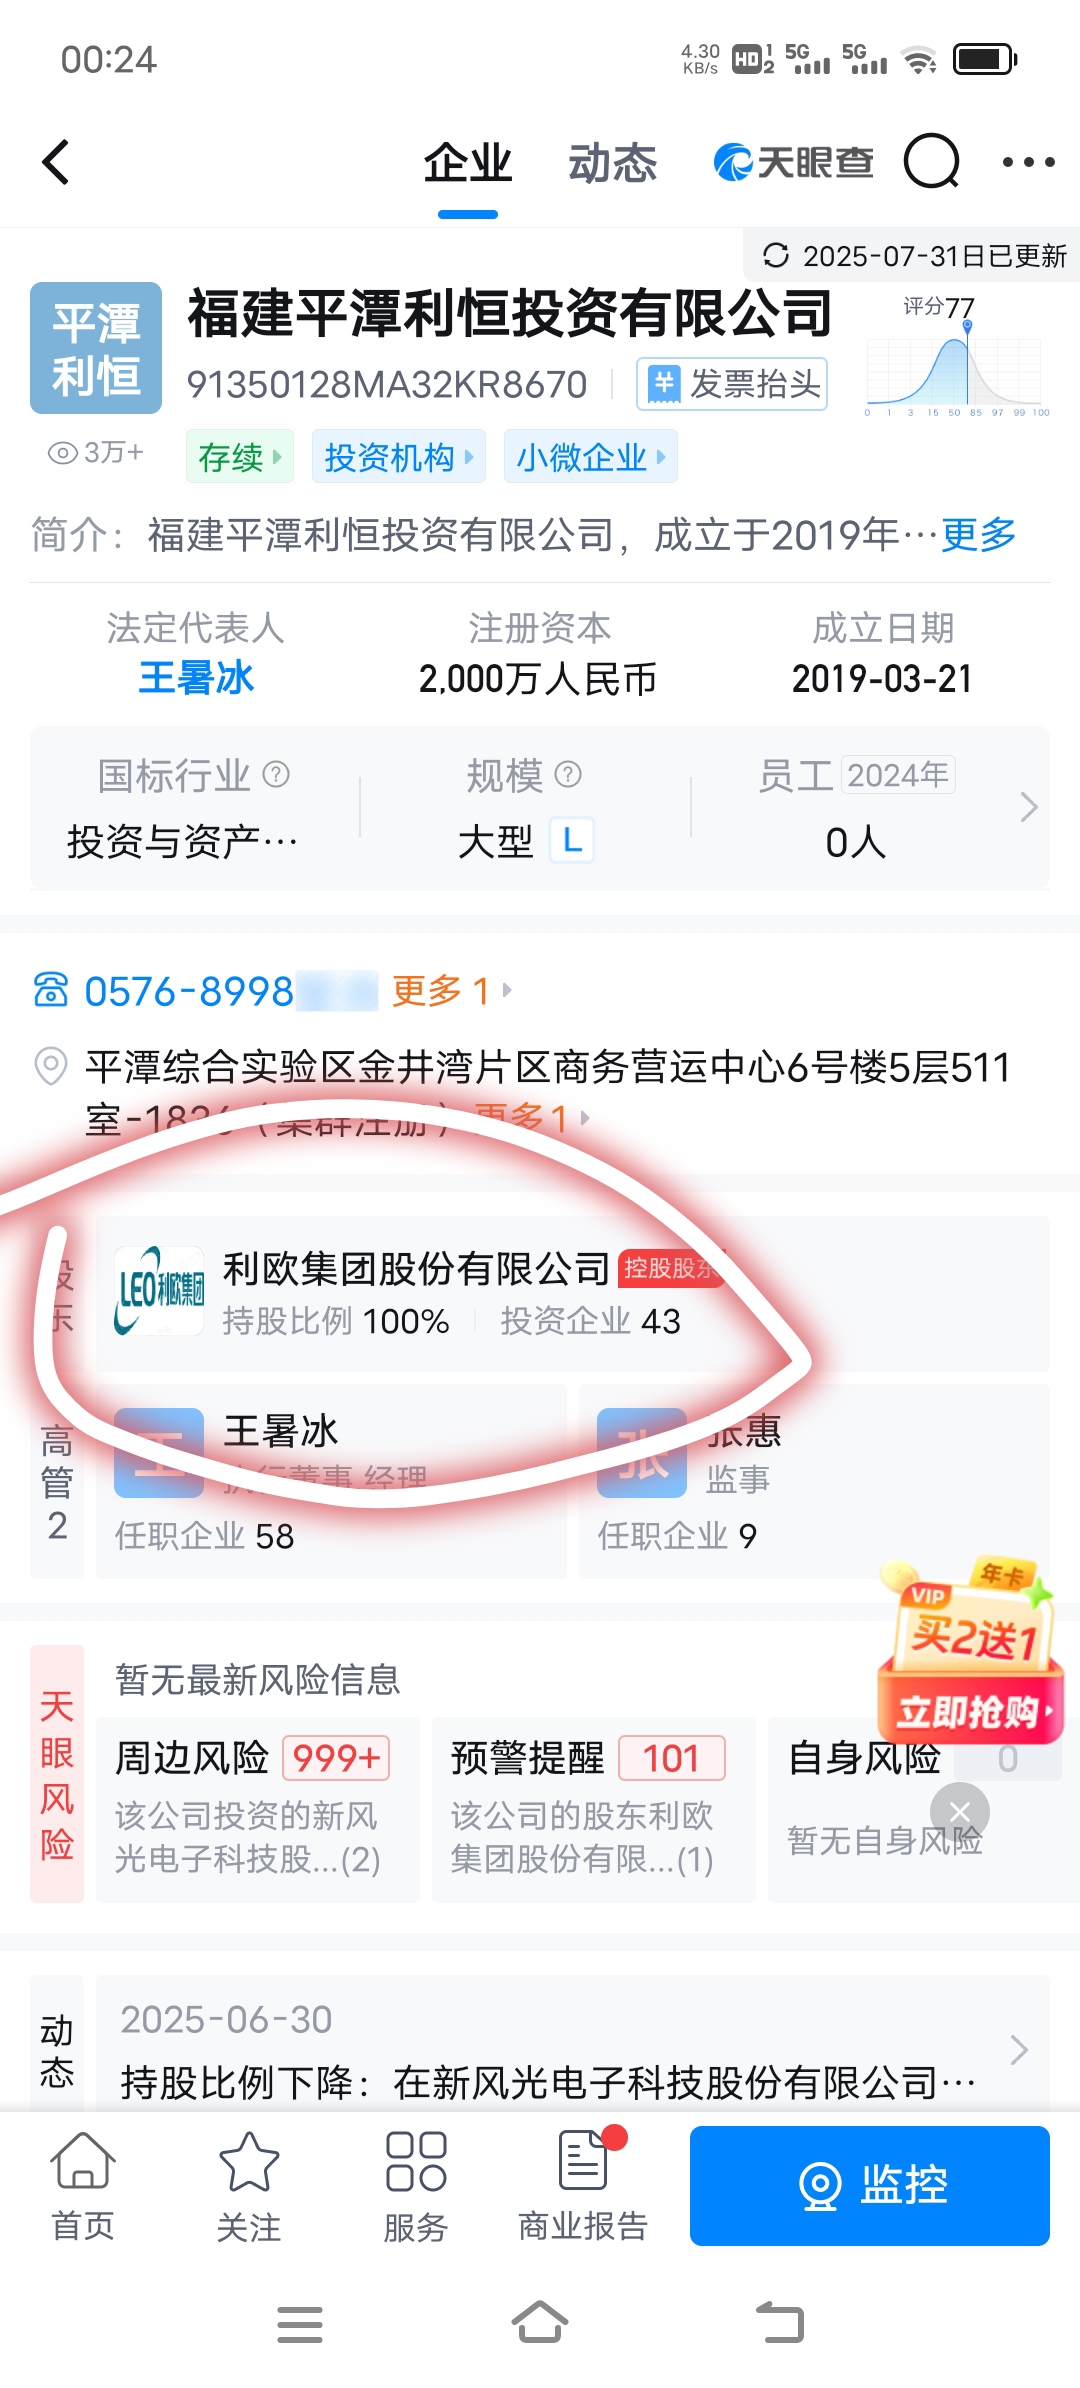Expand company intro via 更多 link
Viewport: 1080px width, 2388px height.
pos(978,535)
